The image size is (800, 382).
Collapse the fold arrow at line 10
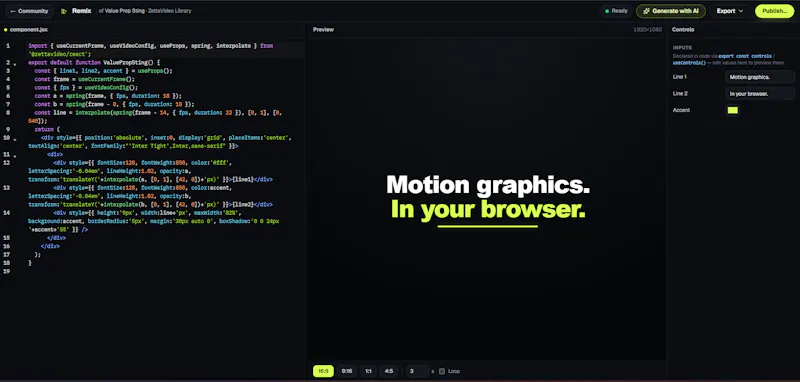pos(15,139)
